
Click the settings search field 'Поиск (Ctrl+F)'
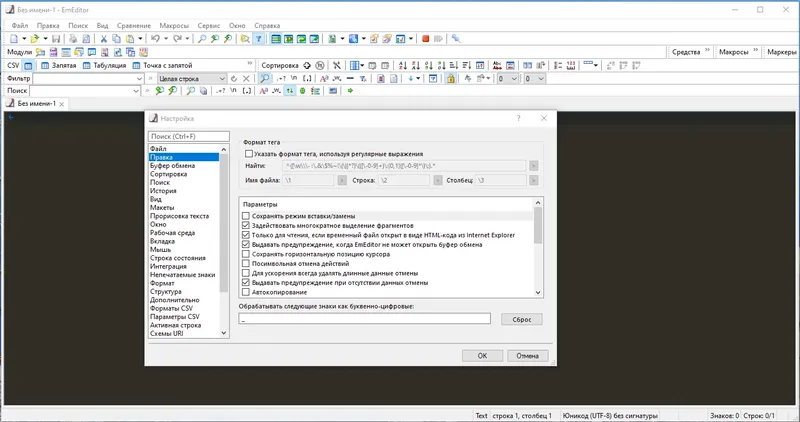(x=189, y=136)
